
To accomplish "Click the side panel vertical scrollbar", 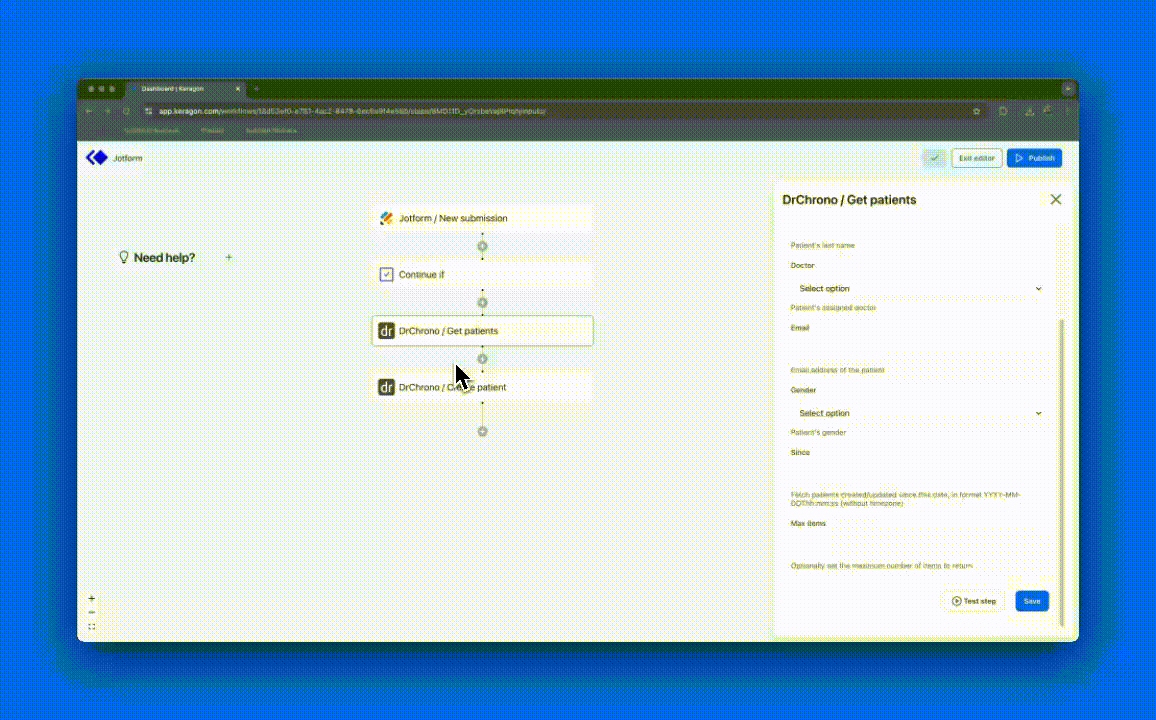I will (1062, 472).
